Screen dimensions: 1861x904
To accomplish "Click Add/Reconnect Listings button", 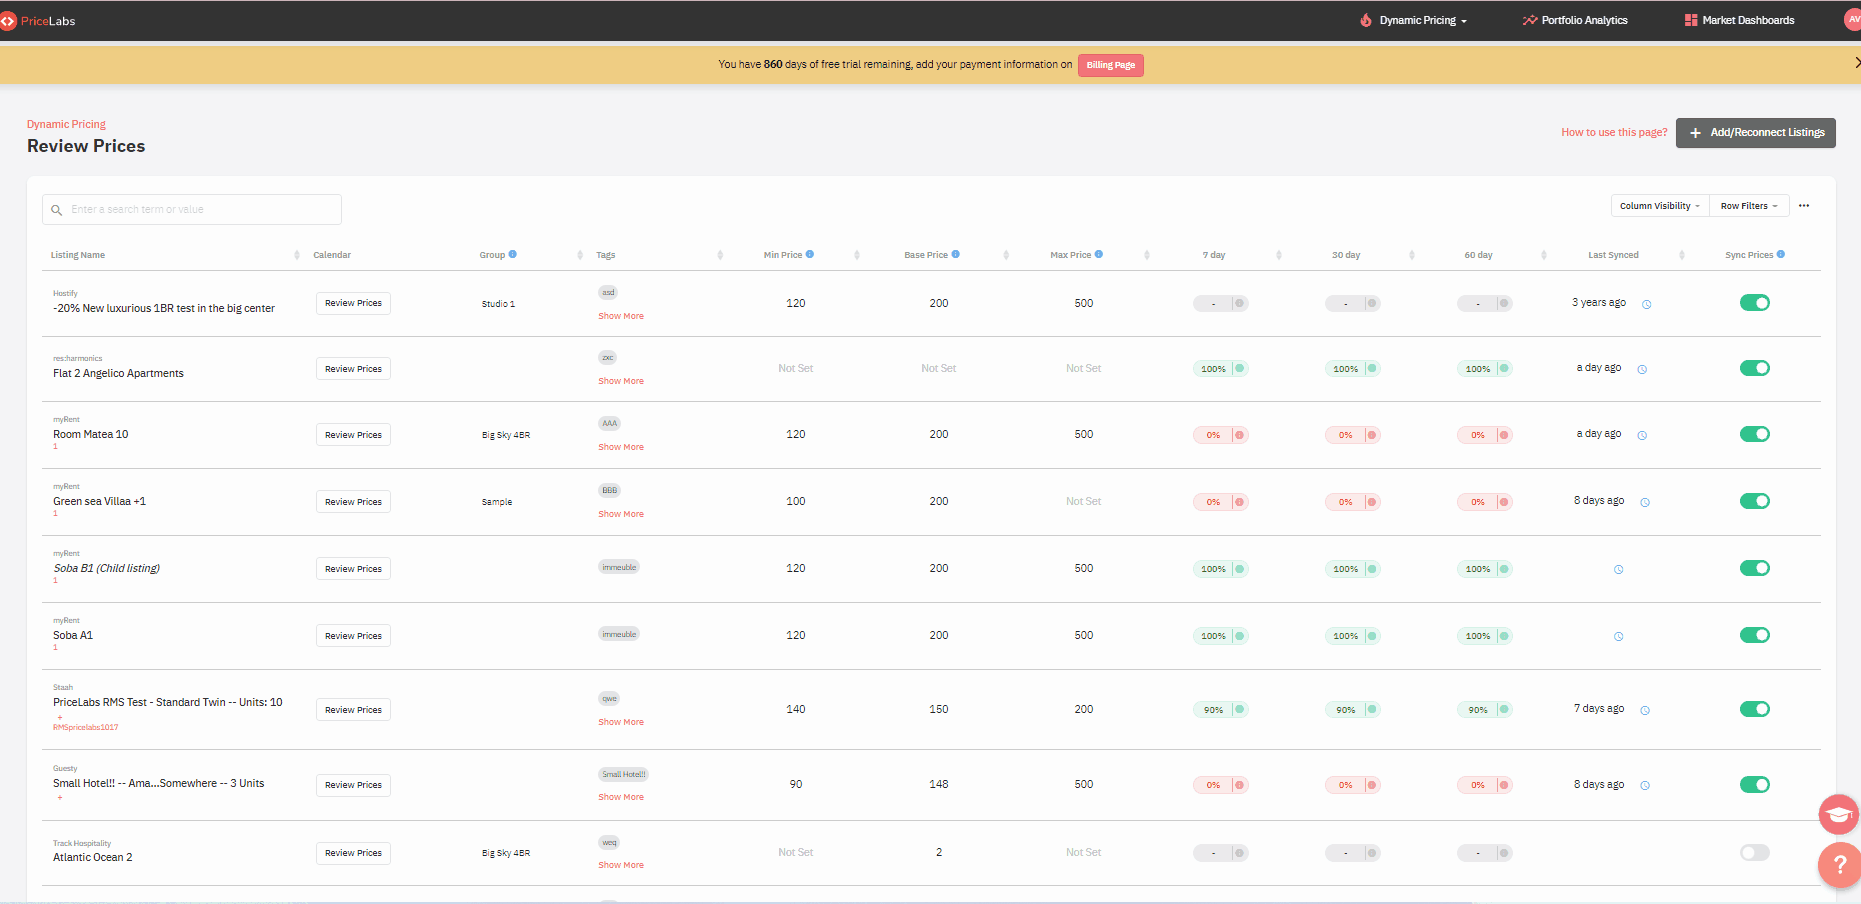I will point(1756,132).
